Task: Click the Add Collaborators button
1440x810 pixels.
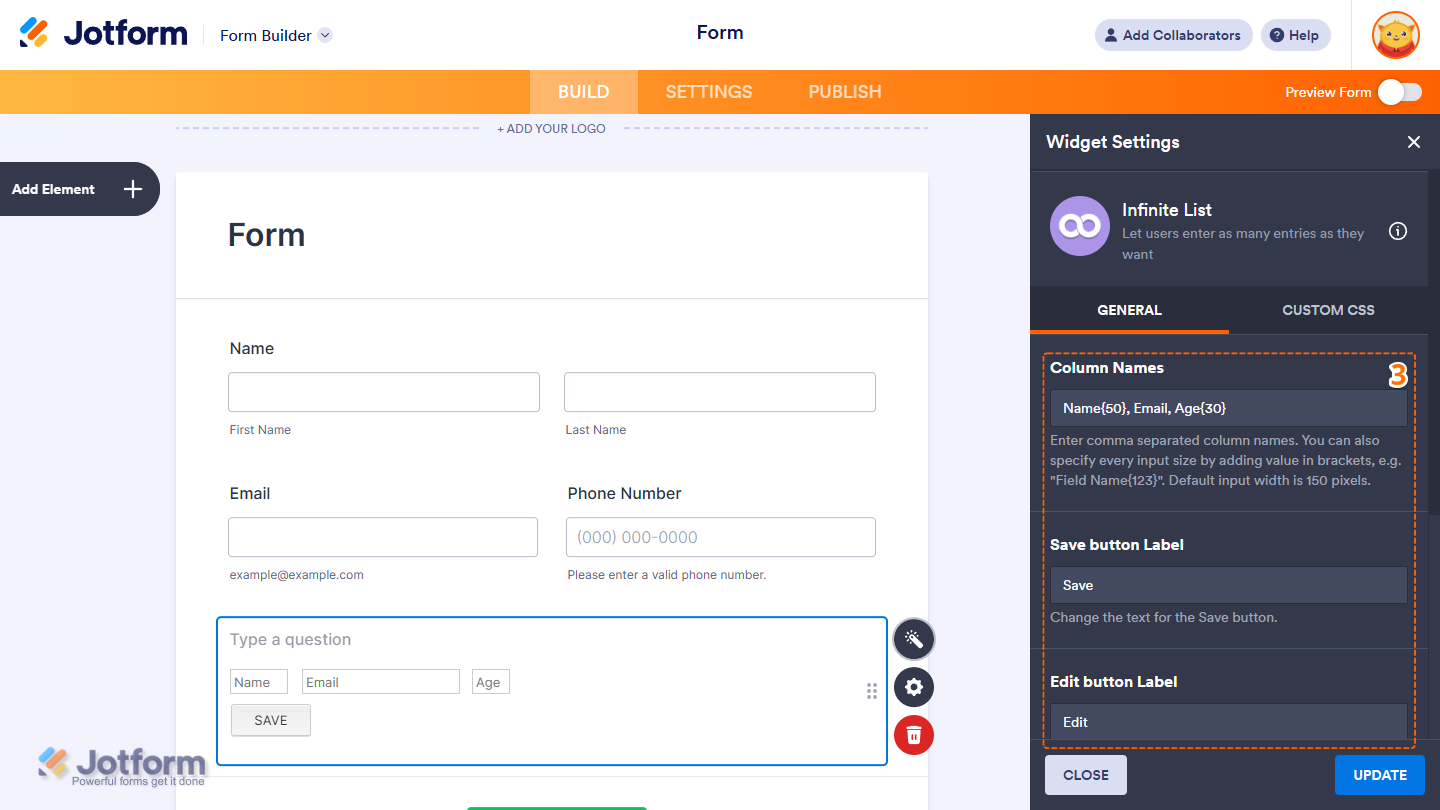Action: pyautogui.click(x=1173, y=35)
